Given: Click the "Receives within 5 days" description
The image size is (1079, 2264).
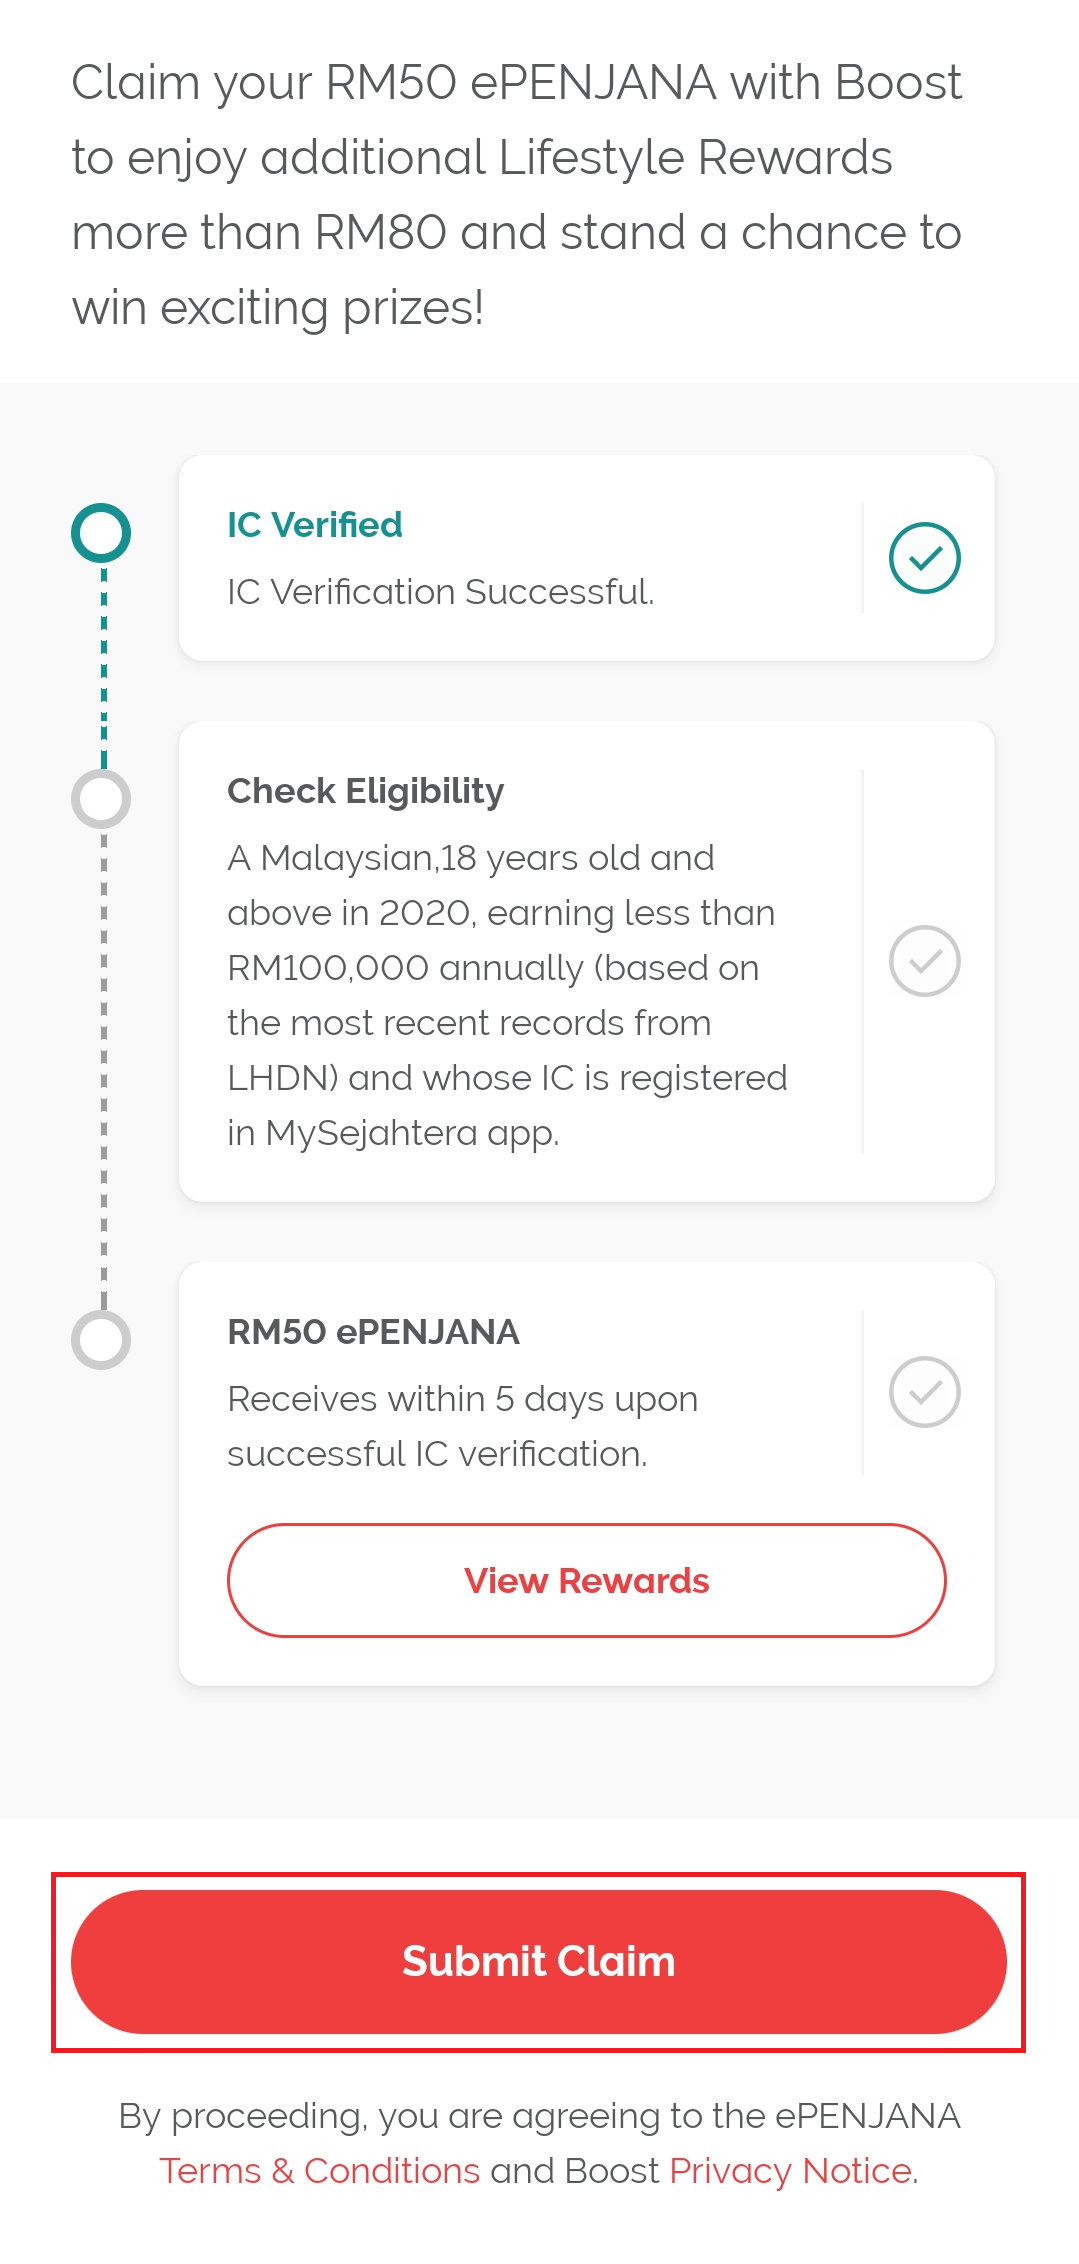Looking at the screenshot, I should 462,1426.
